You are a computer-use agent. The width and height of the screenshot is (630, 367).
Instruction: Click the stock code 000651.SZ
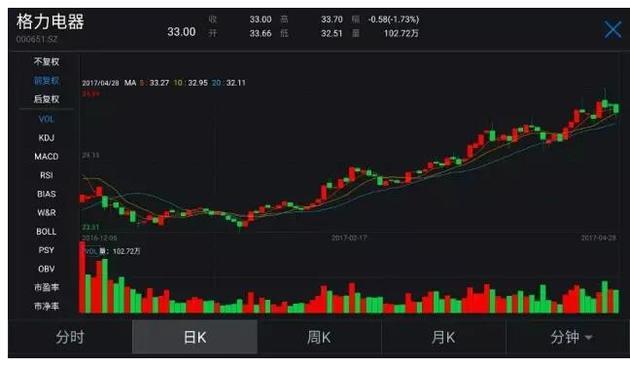37,39
